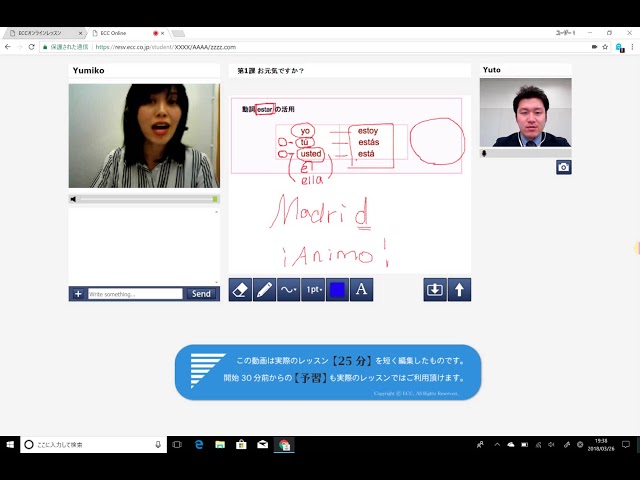Mute the speaker icon under Yumiko's video
This screenshot has width=640, height=480.
click(x=73, y=199)
